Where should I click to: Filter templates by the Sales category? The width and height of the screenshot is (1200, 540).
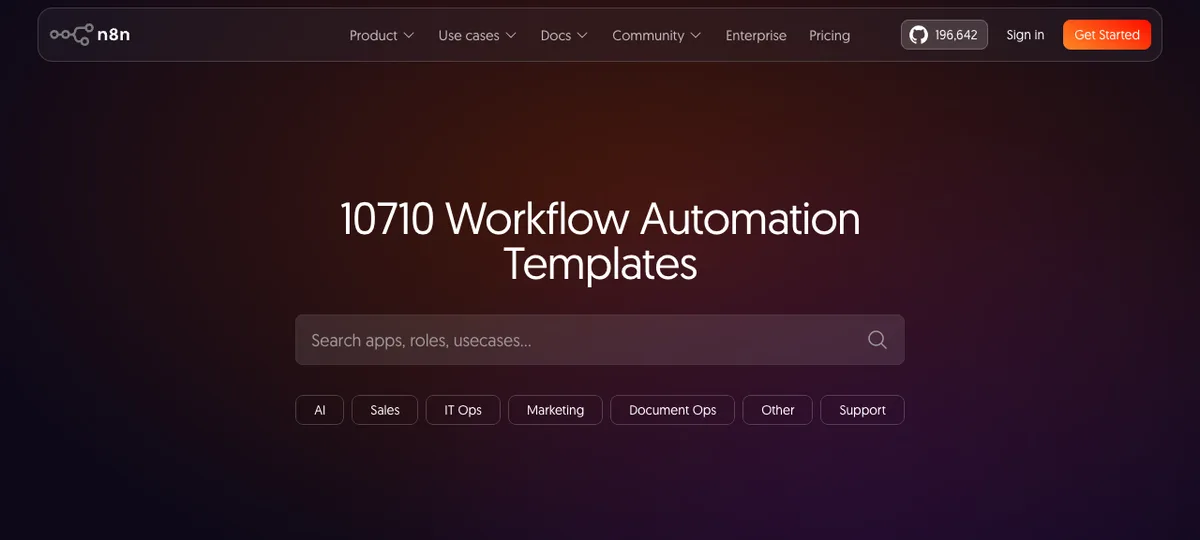pos(385,410)
